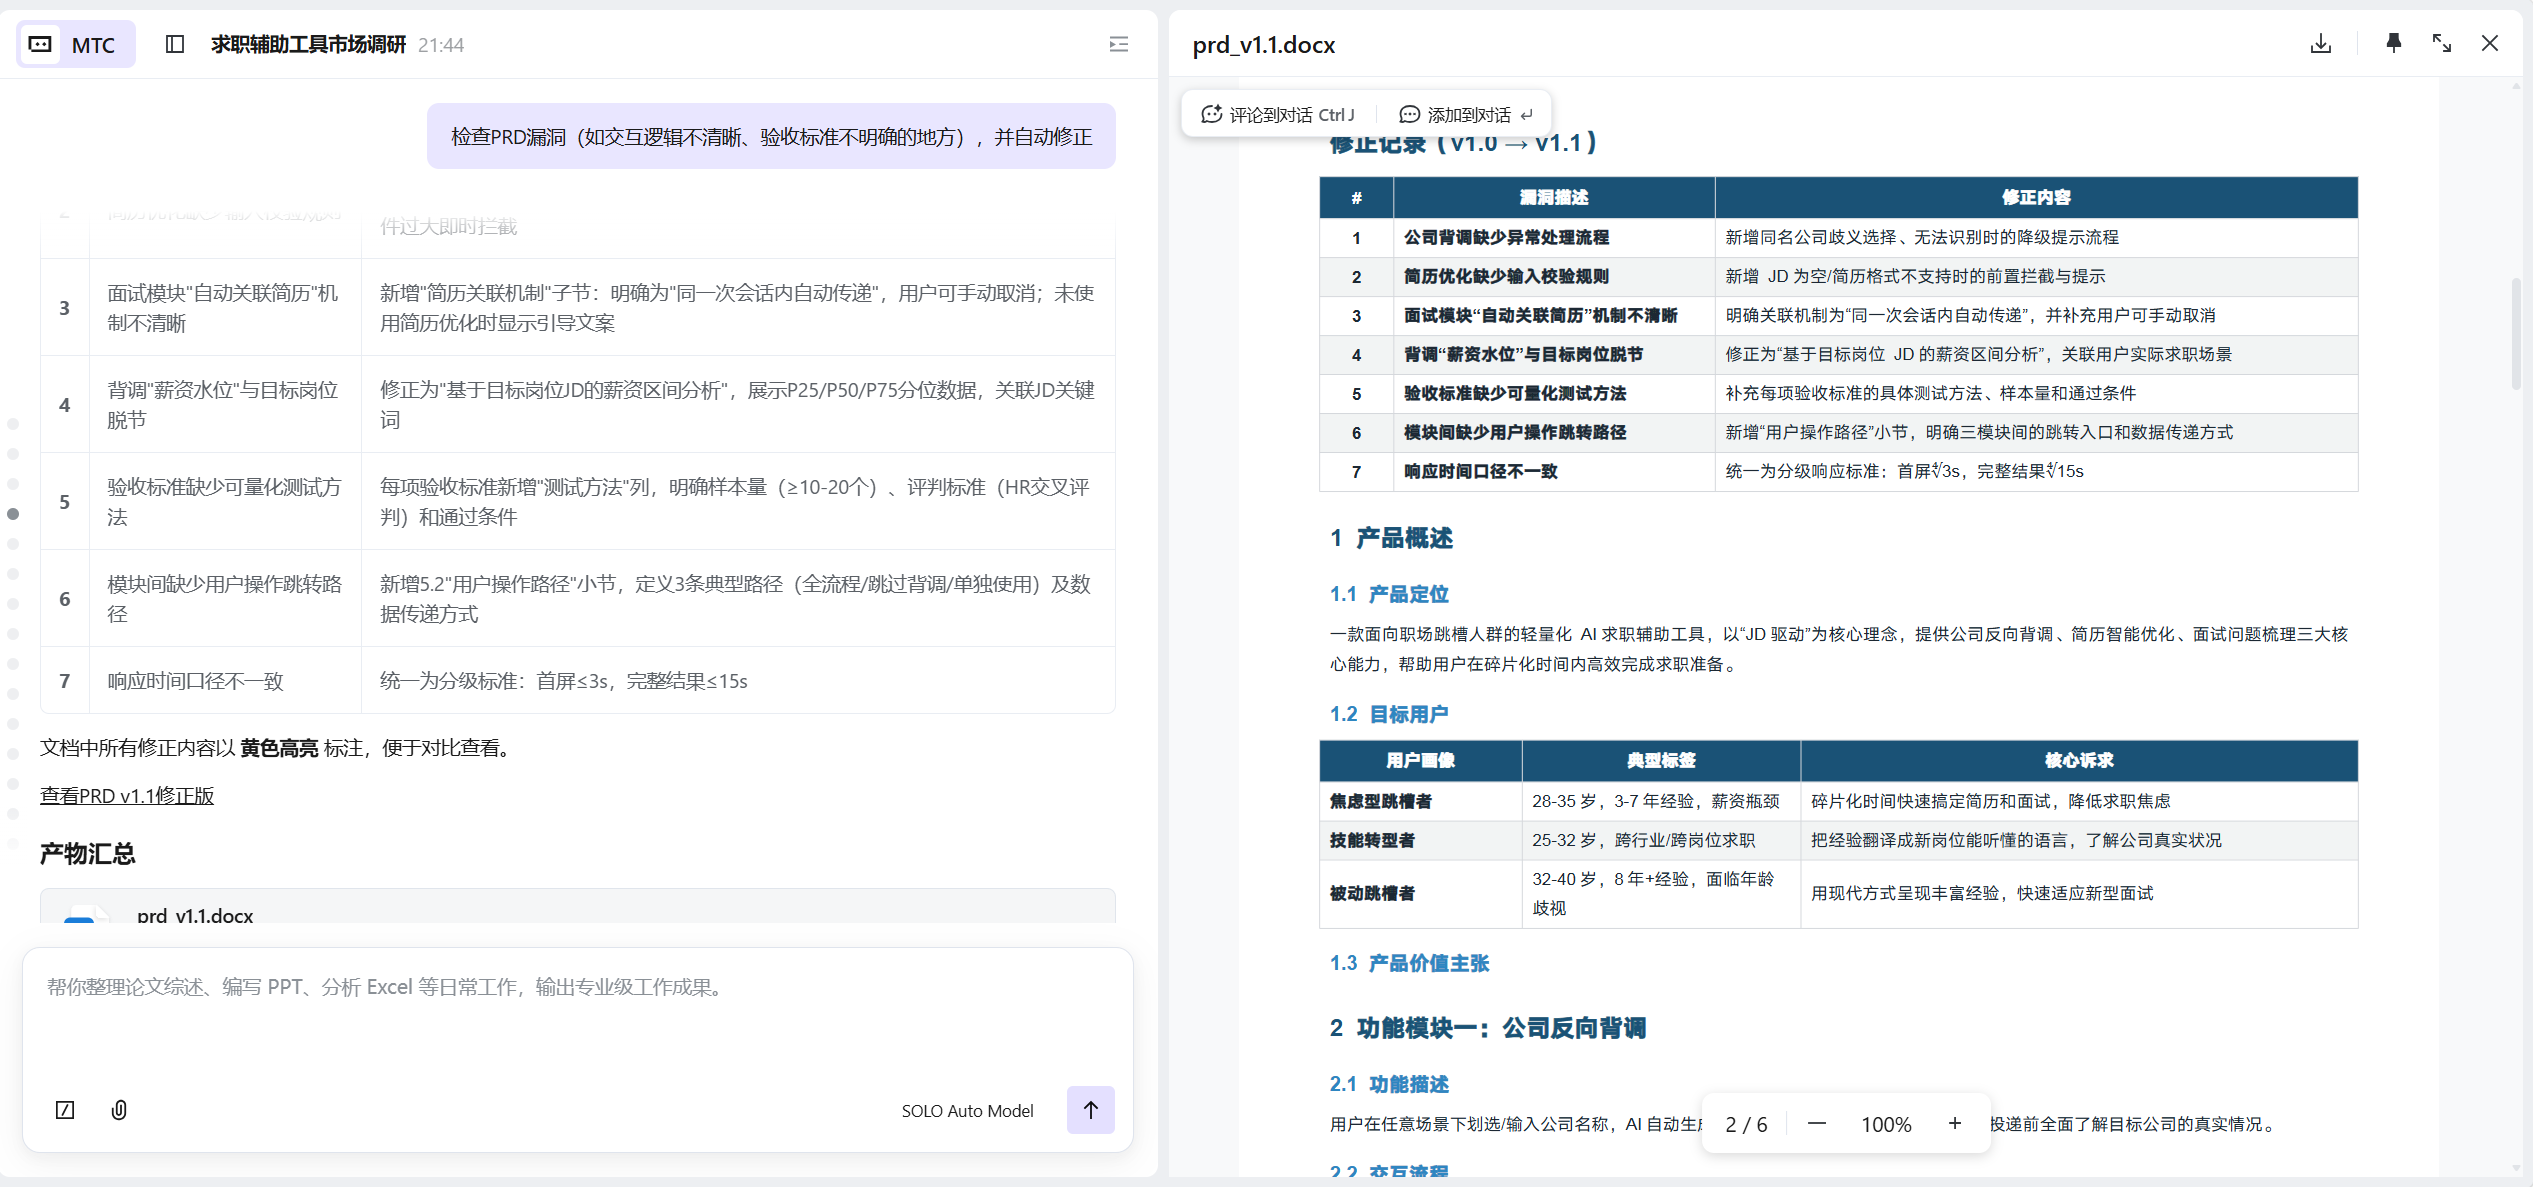Pin the prd_v1.1.docx preview panel
The width and height of the screenshot is (2533, 1187).
(x=2393, y=44)
